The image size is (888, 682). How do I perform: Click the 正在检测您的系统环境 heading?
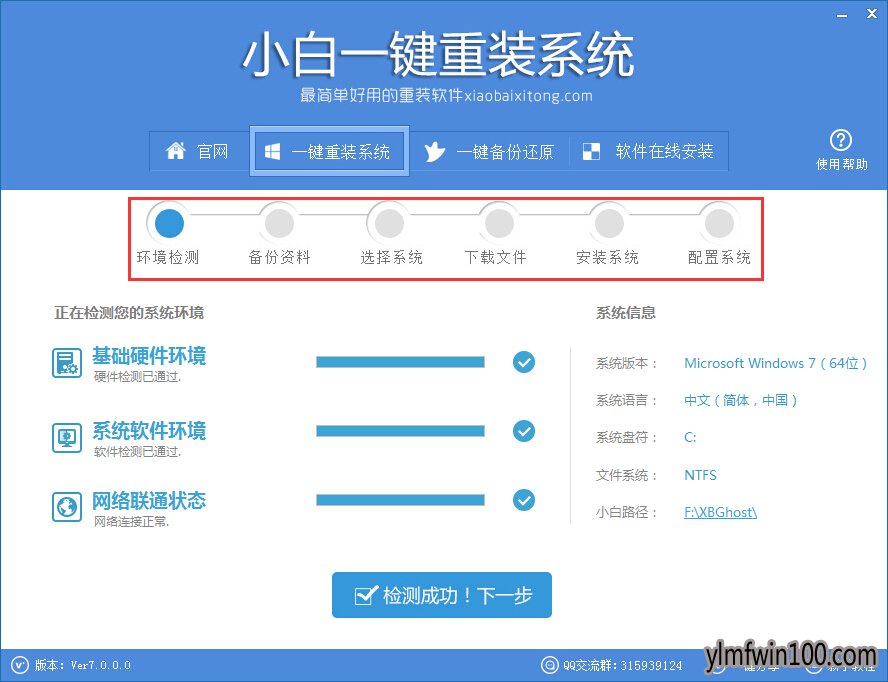click(x=129, y=313)
